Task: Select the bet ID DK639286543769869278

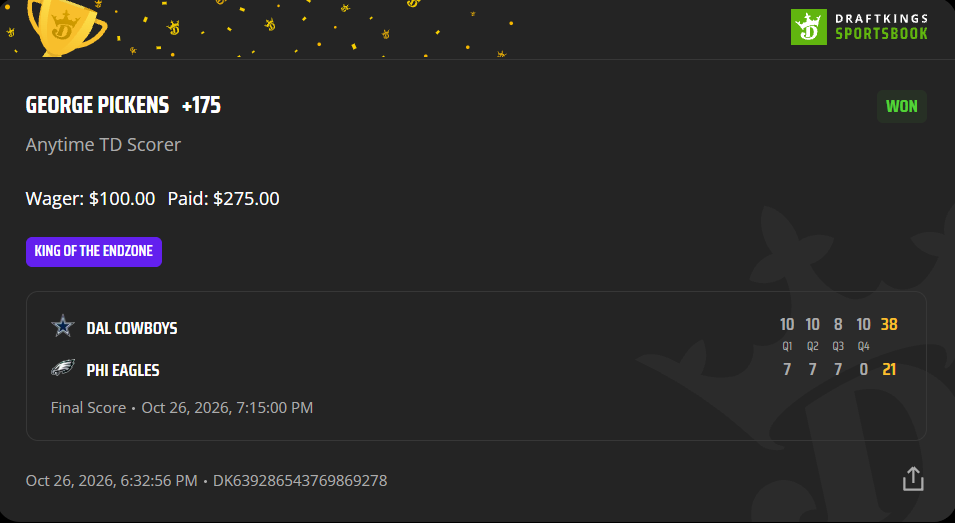Action: [300, 480]
